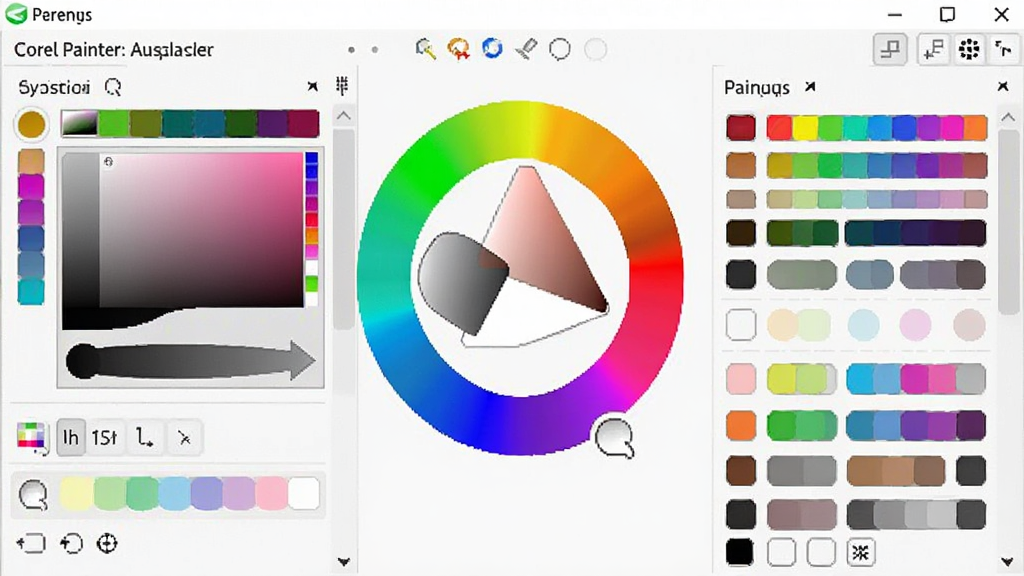Close the Syostioi panel
The height and width of the screenshot is (576, 1024).
[313, 86]
